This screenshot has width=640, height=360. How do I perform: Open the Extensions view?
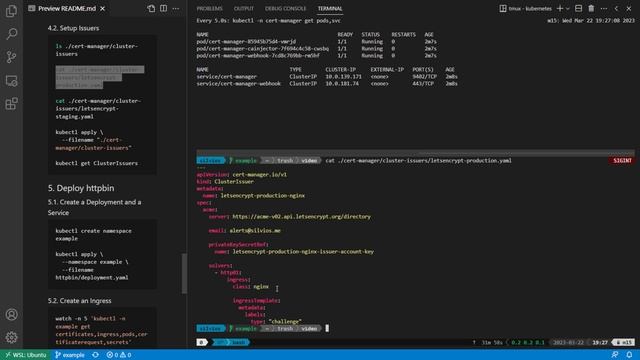pos(11,104)
